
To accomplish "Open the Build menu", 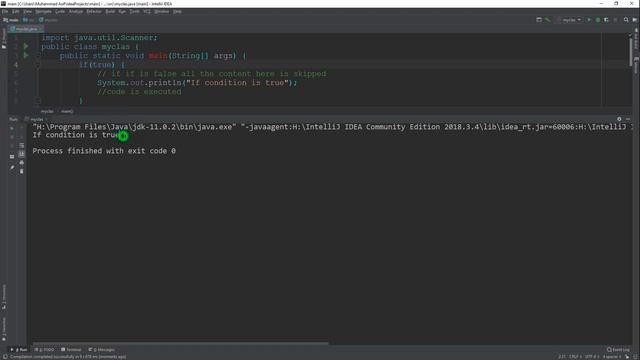I will pyautogui.click(x=110, y=11).
